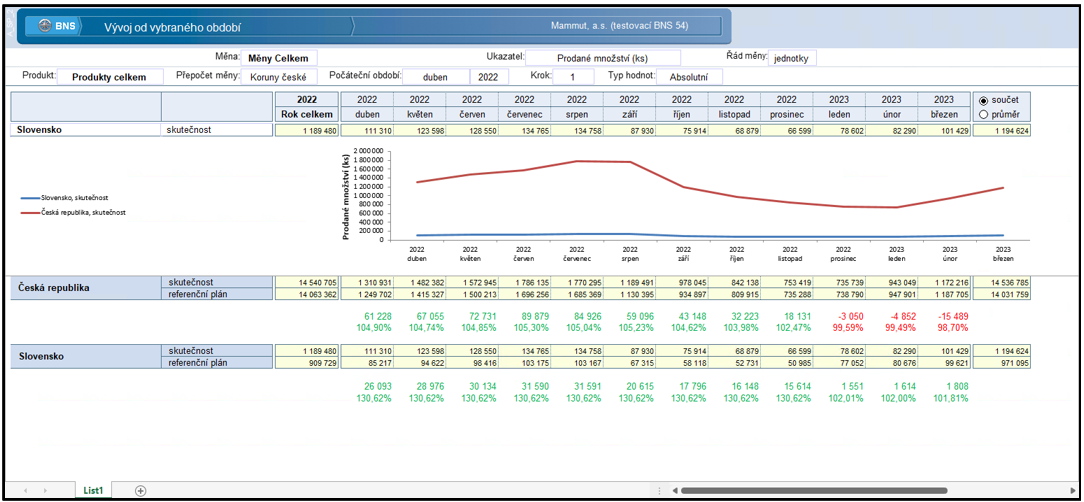Click cell value 909 729

click(x=306, y=362)
